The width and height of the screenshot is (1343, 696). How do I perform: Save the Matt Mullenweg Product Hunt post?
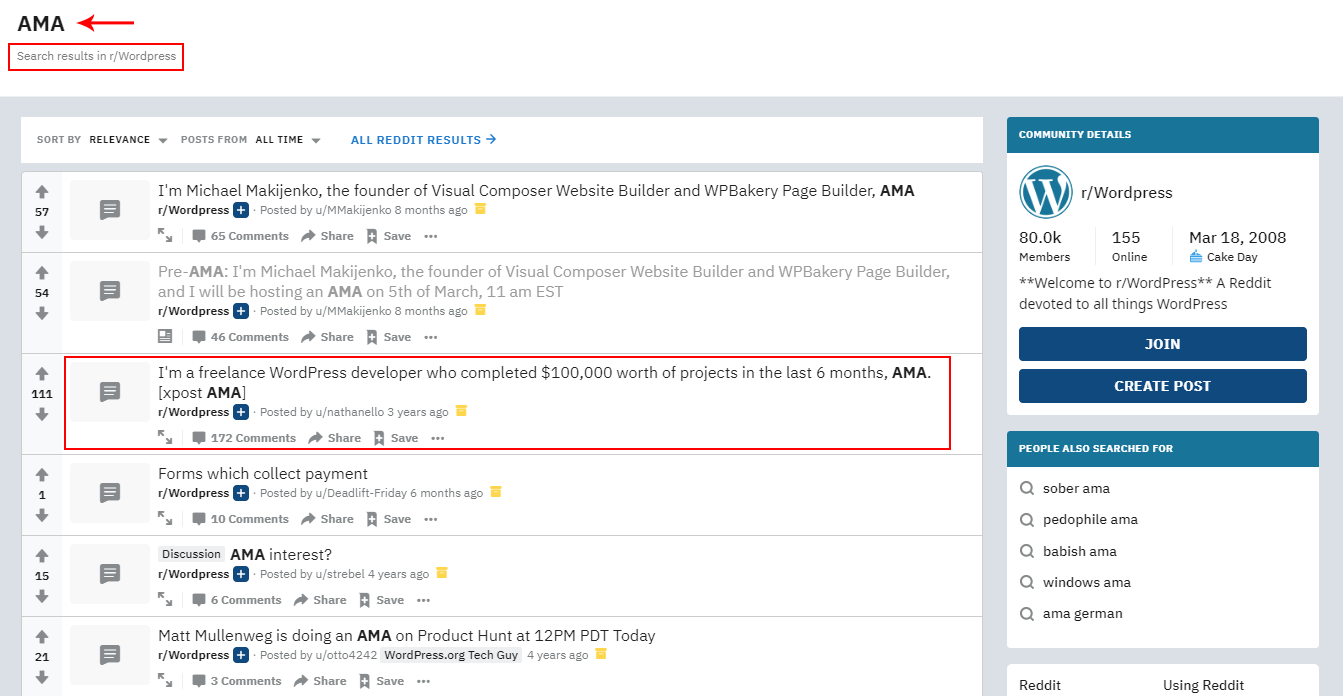[x=381, y=681]
